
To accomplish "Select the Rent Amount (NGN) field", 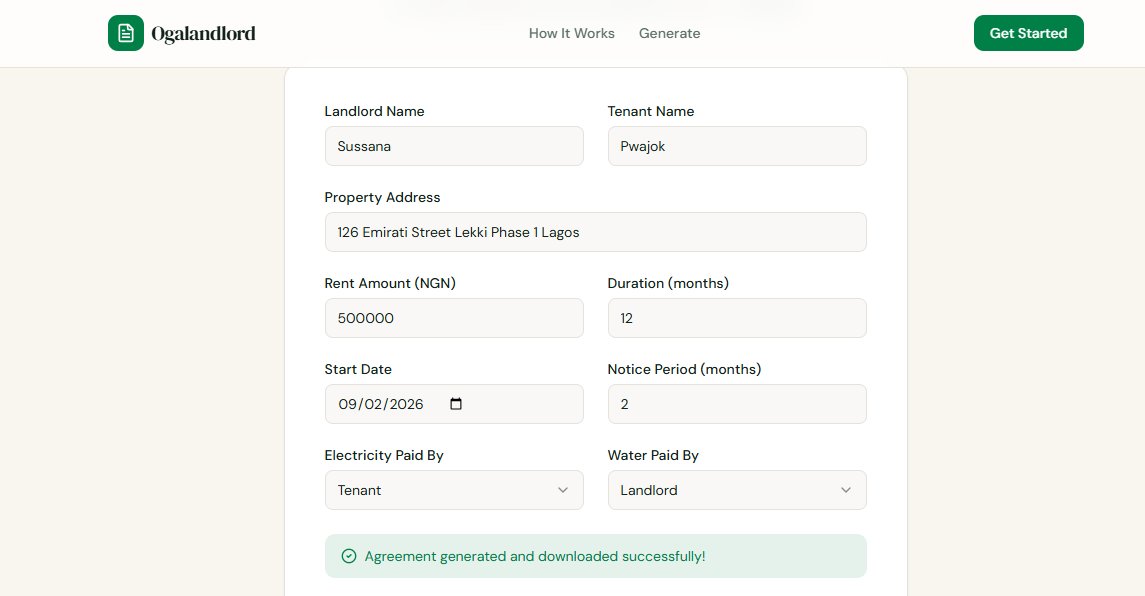I will coord(454,318).
